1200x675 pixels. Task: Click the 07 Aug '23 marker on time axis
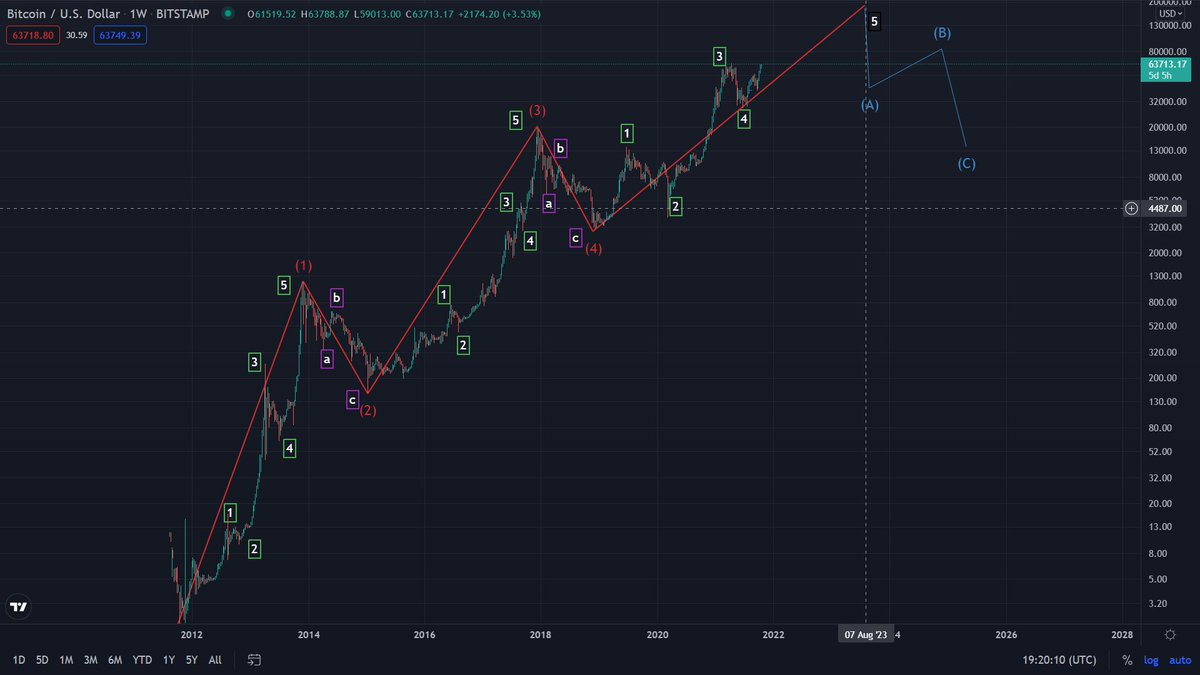(x=864, y=634)
